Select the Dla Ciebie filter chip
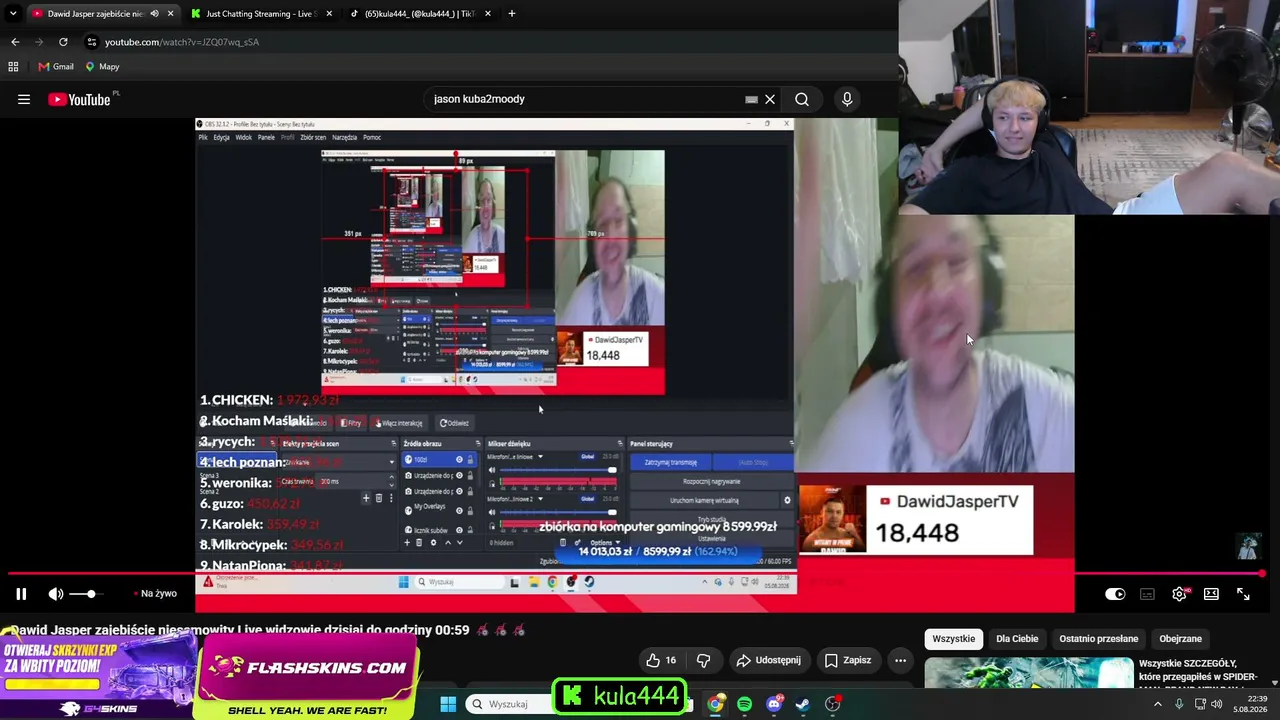 tap(1017, 639)
